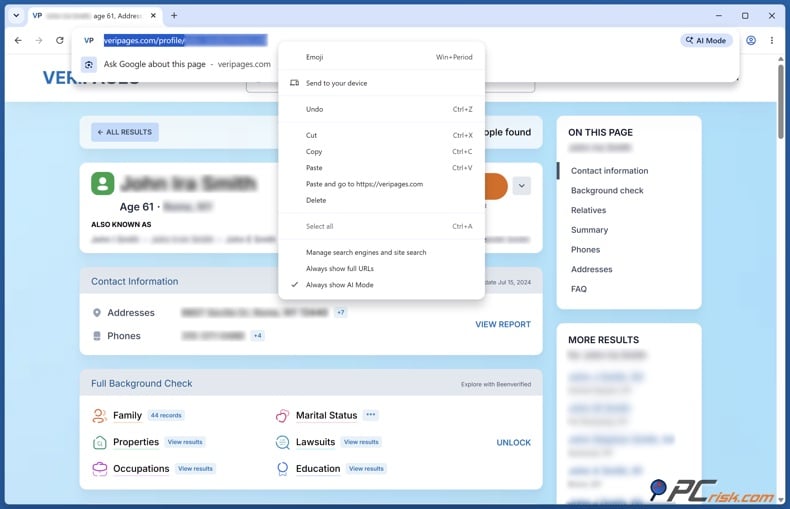Reload the page with the refresh icon

59,40
